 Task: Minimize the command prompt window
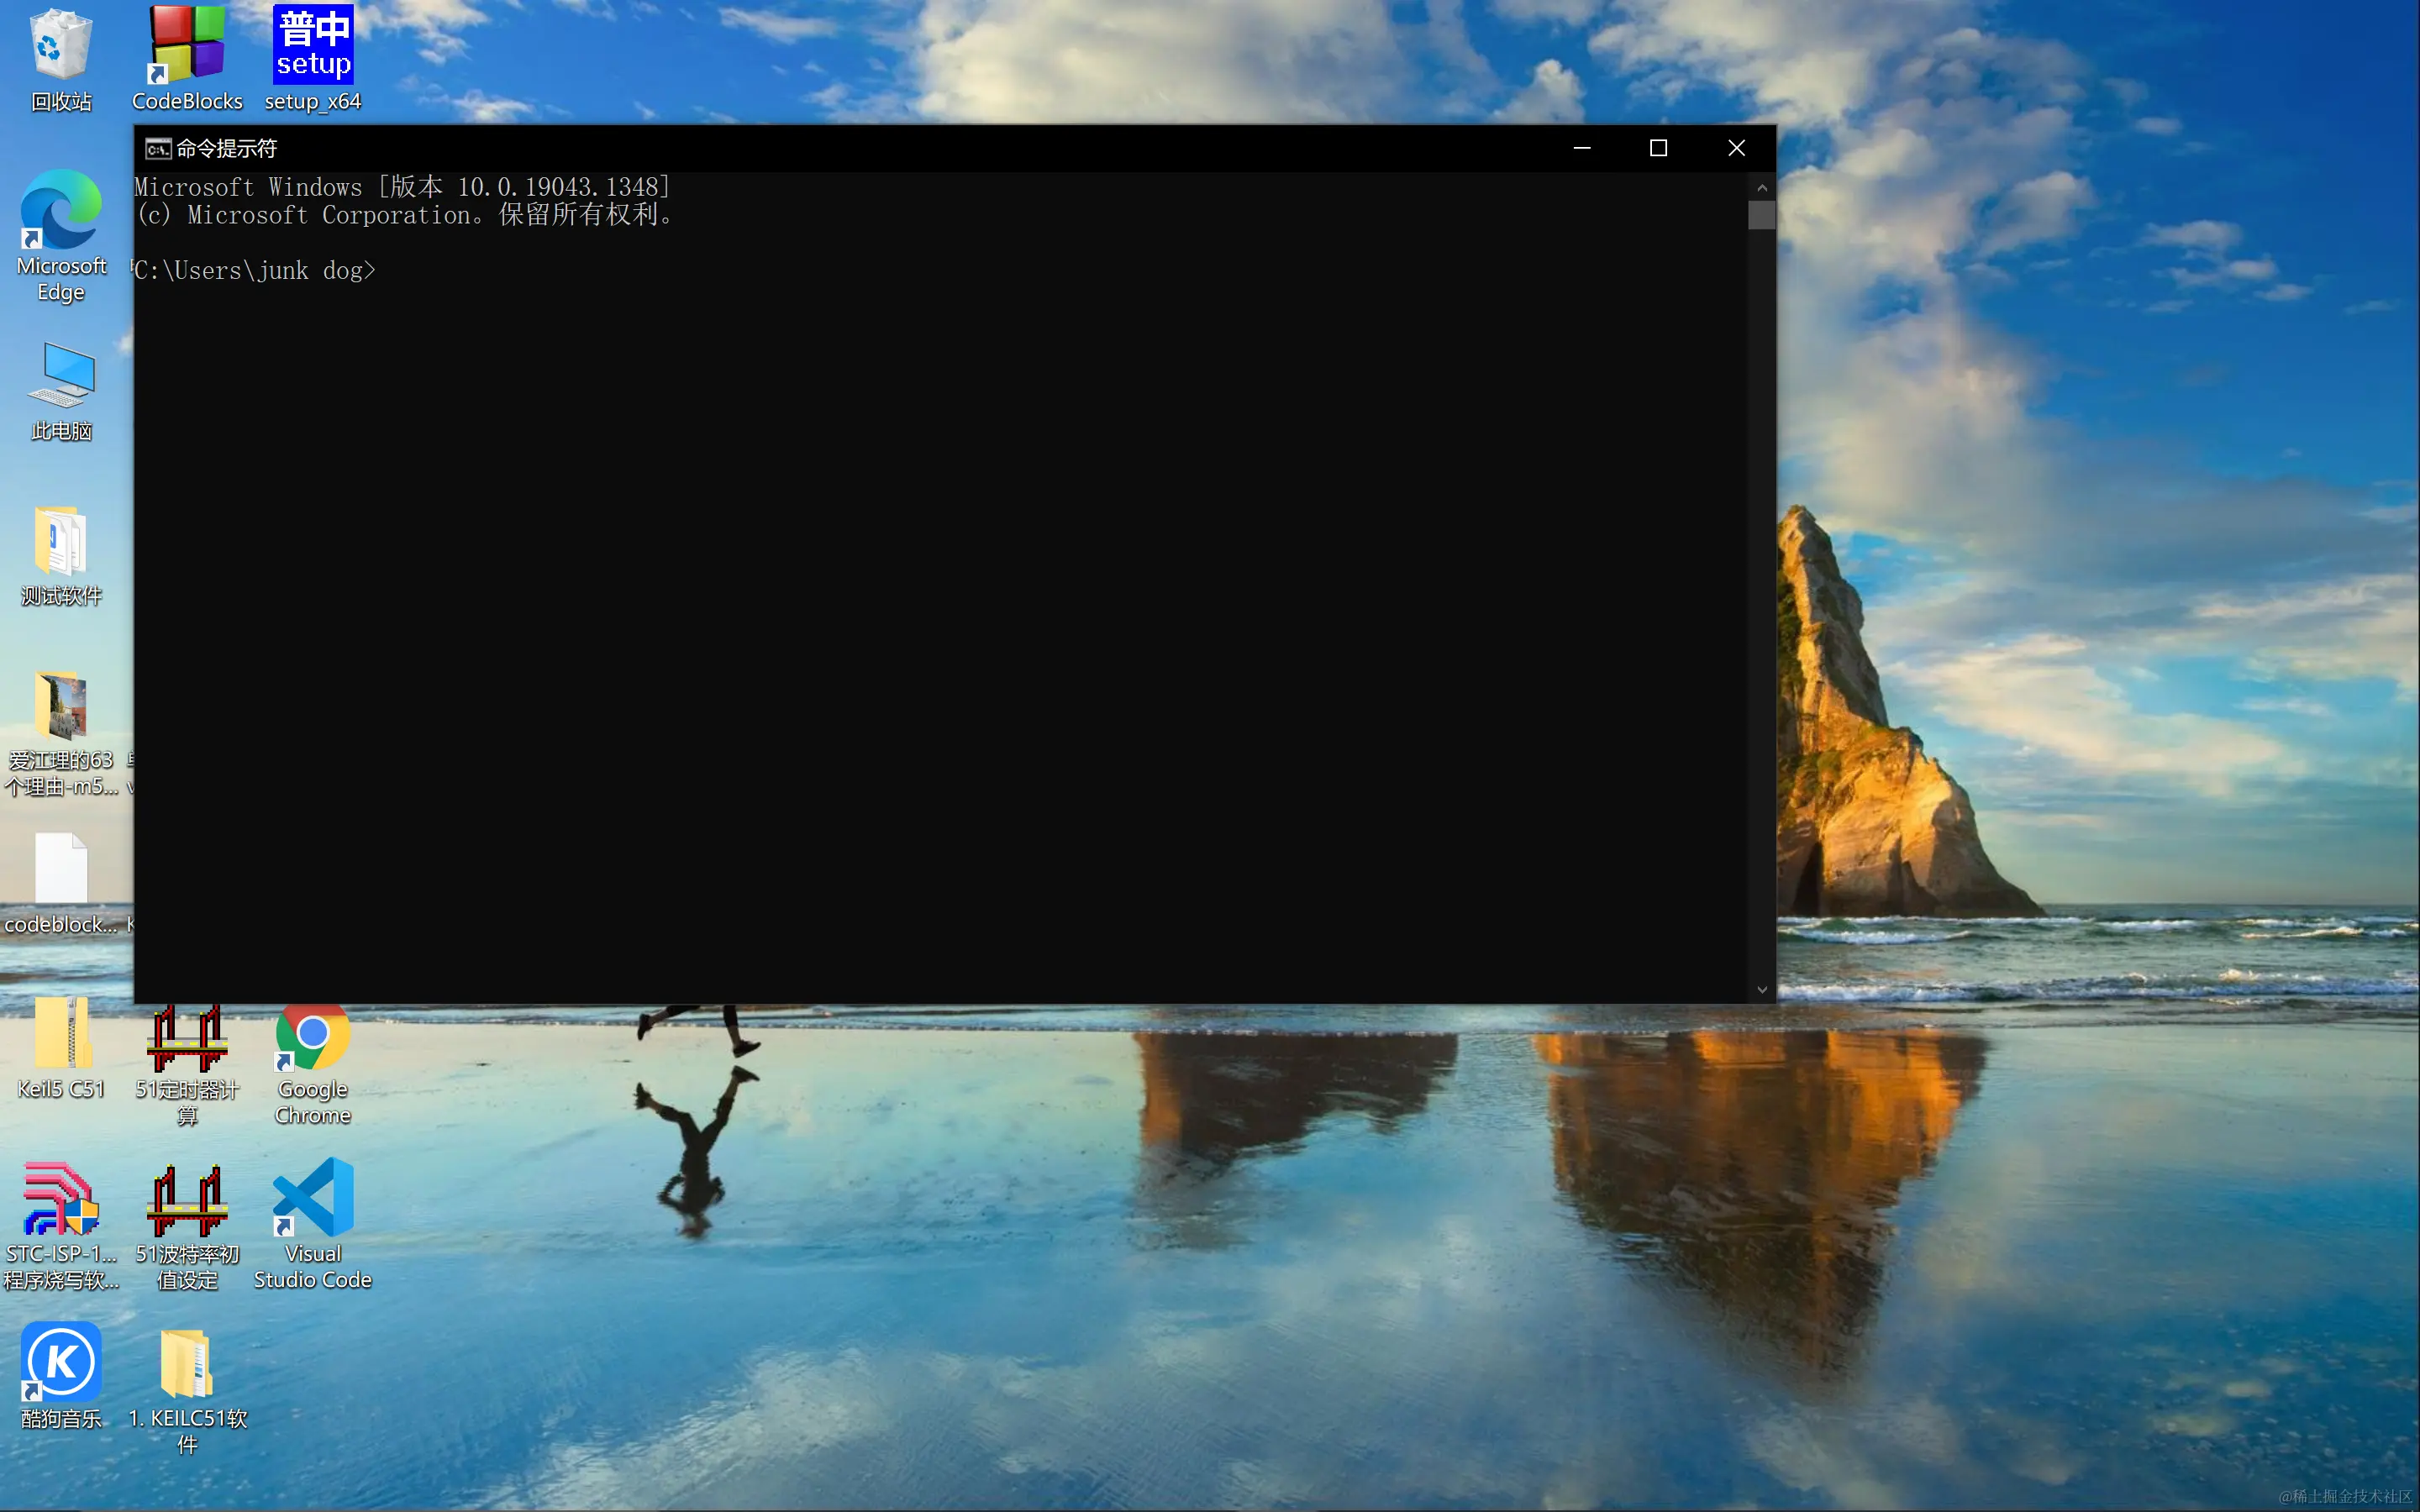pyautogui.click(x=1581, y=148)
